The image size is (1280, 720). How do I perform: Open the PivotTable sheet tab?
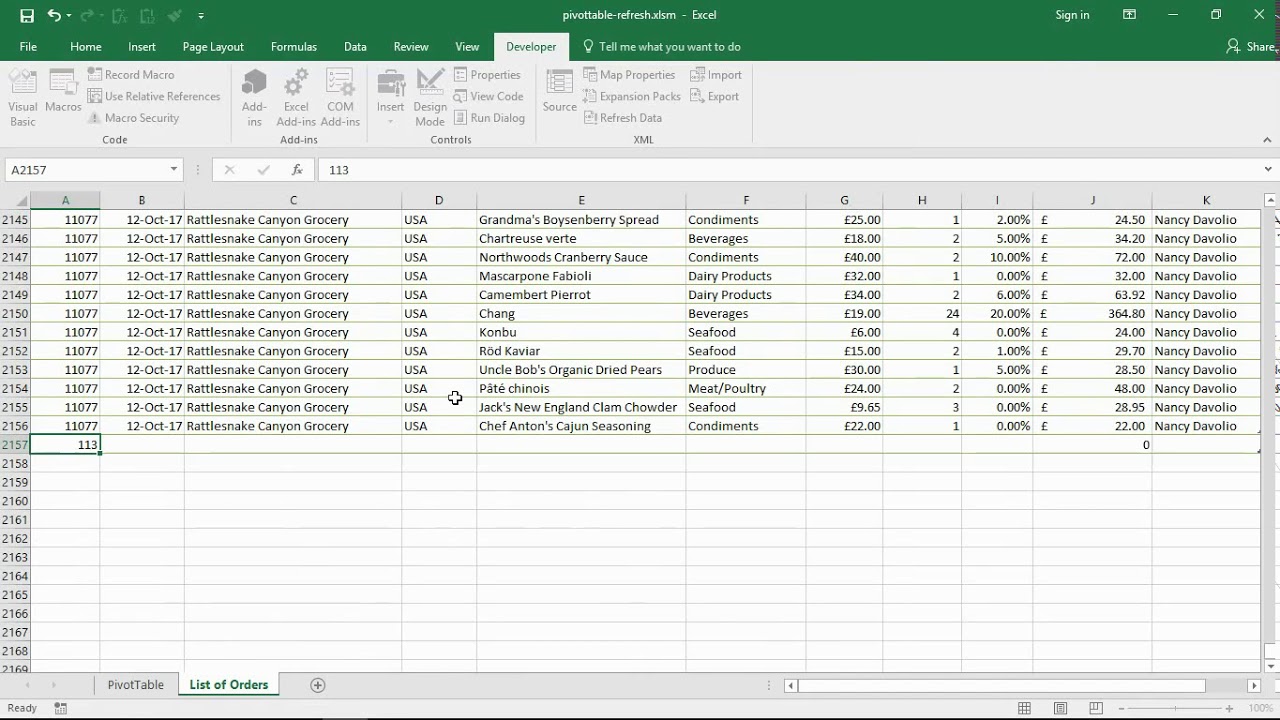(134, 684)
